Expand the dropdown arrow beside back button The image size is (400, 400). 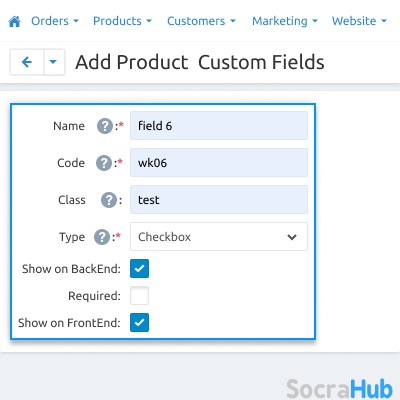[54, 62]
